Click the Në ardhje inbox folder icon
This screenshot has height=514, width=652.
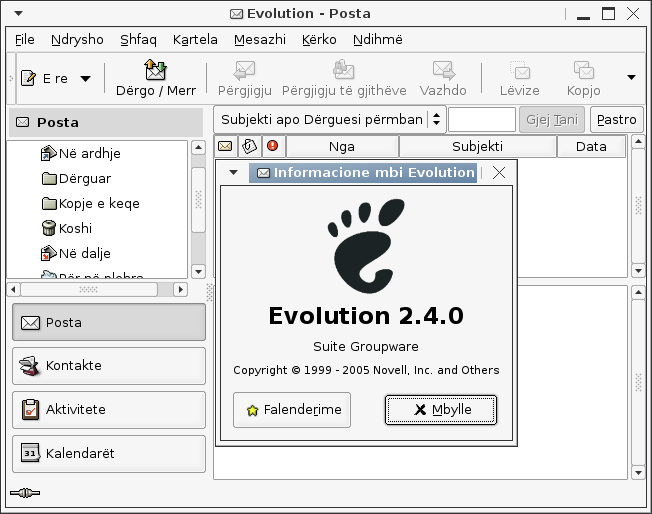coord(49,153)
